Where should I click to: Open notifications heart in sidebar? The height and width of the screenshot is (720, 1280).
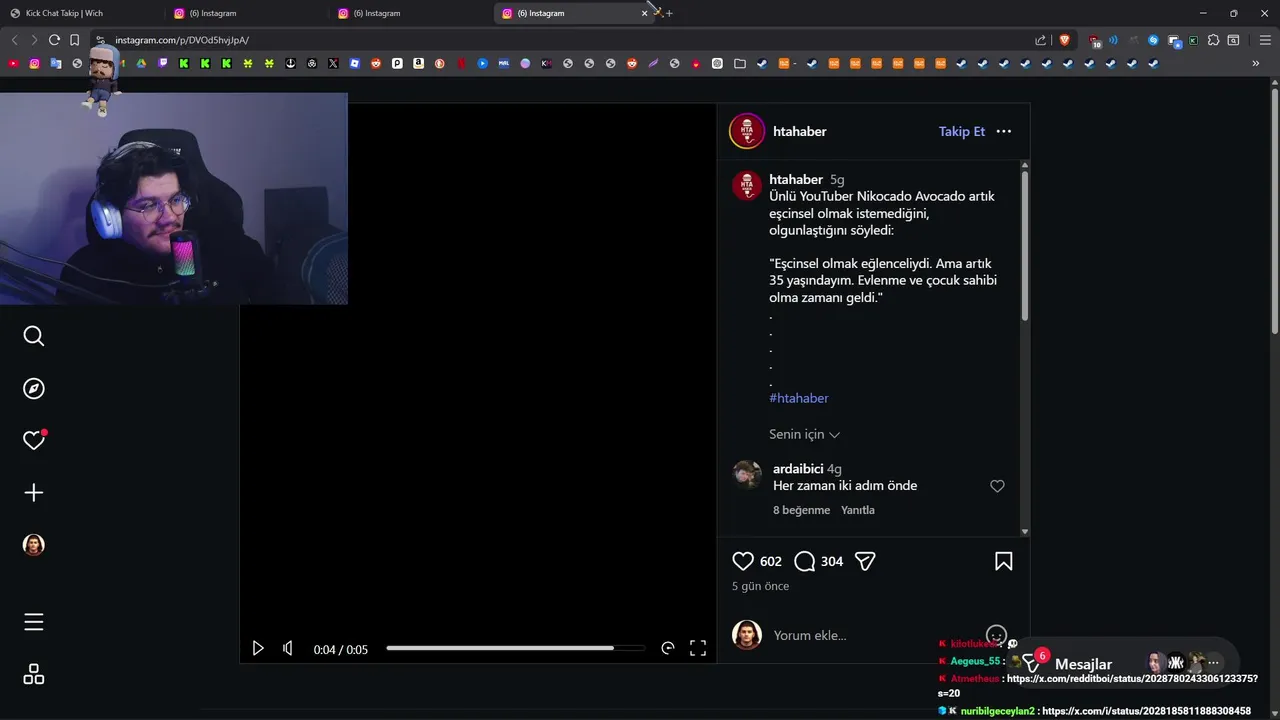point(34,440)
